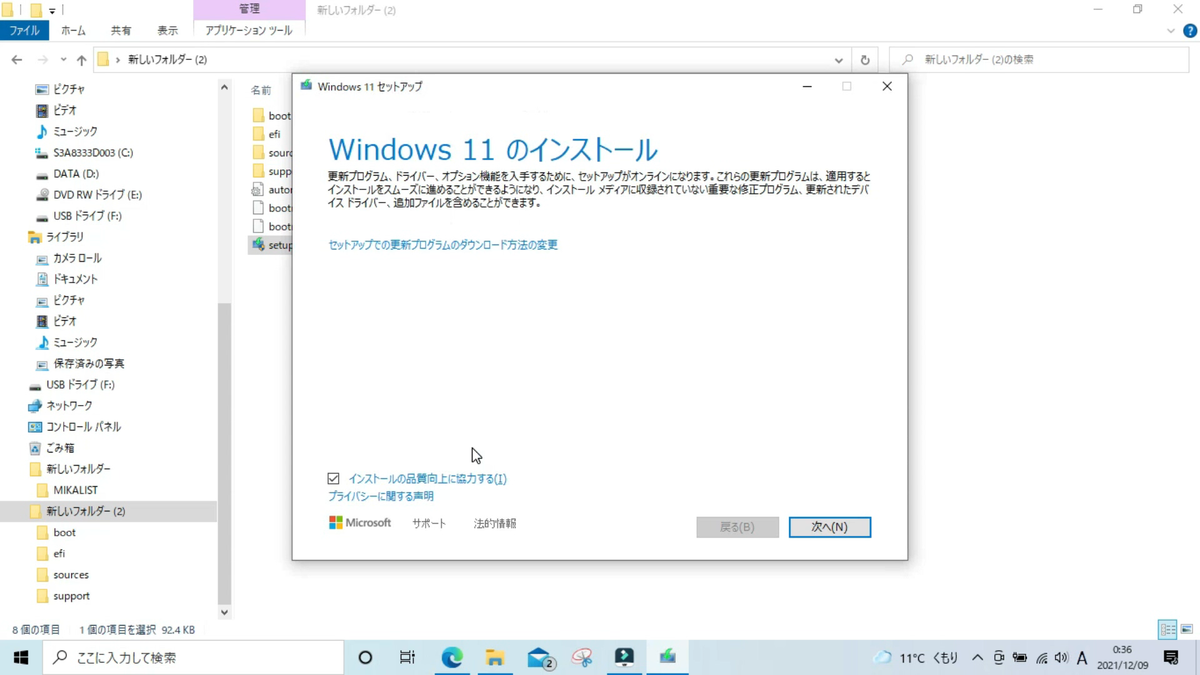Select DVD RW ドライブ (E:) in tree
This screenshot has height=675, width=1200.
point(97,195)
